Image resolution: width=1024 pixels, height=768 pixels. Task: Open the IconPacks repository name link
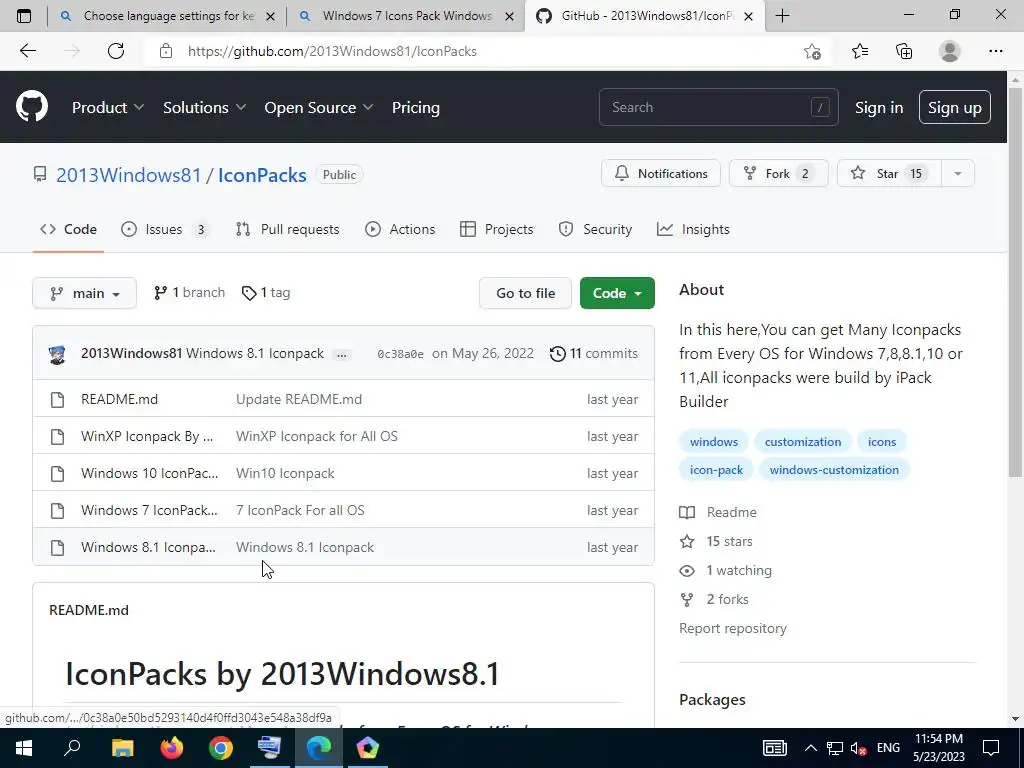[x=262, y=175]
